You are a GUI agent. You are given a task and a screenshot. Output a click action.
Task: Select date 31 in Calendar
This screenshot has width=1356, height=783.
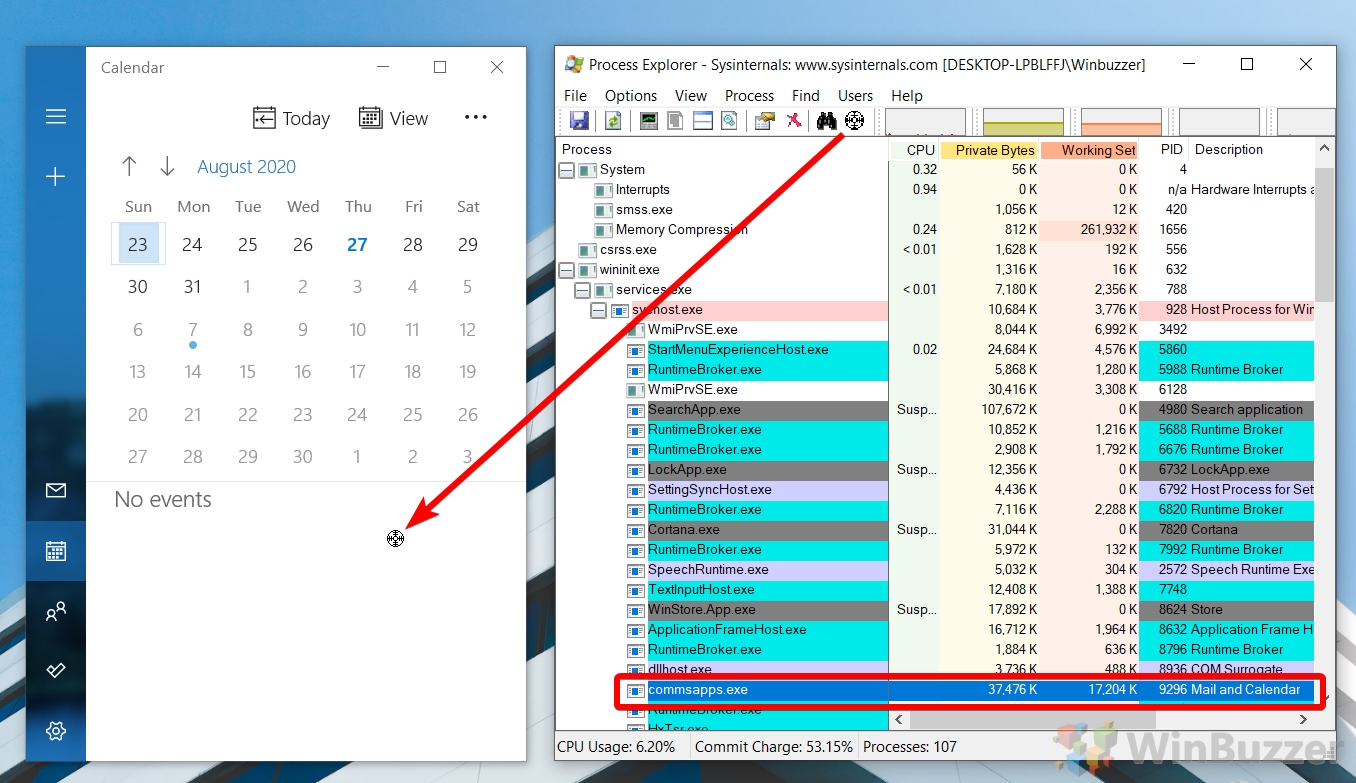coord(193,287)
